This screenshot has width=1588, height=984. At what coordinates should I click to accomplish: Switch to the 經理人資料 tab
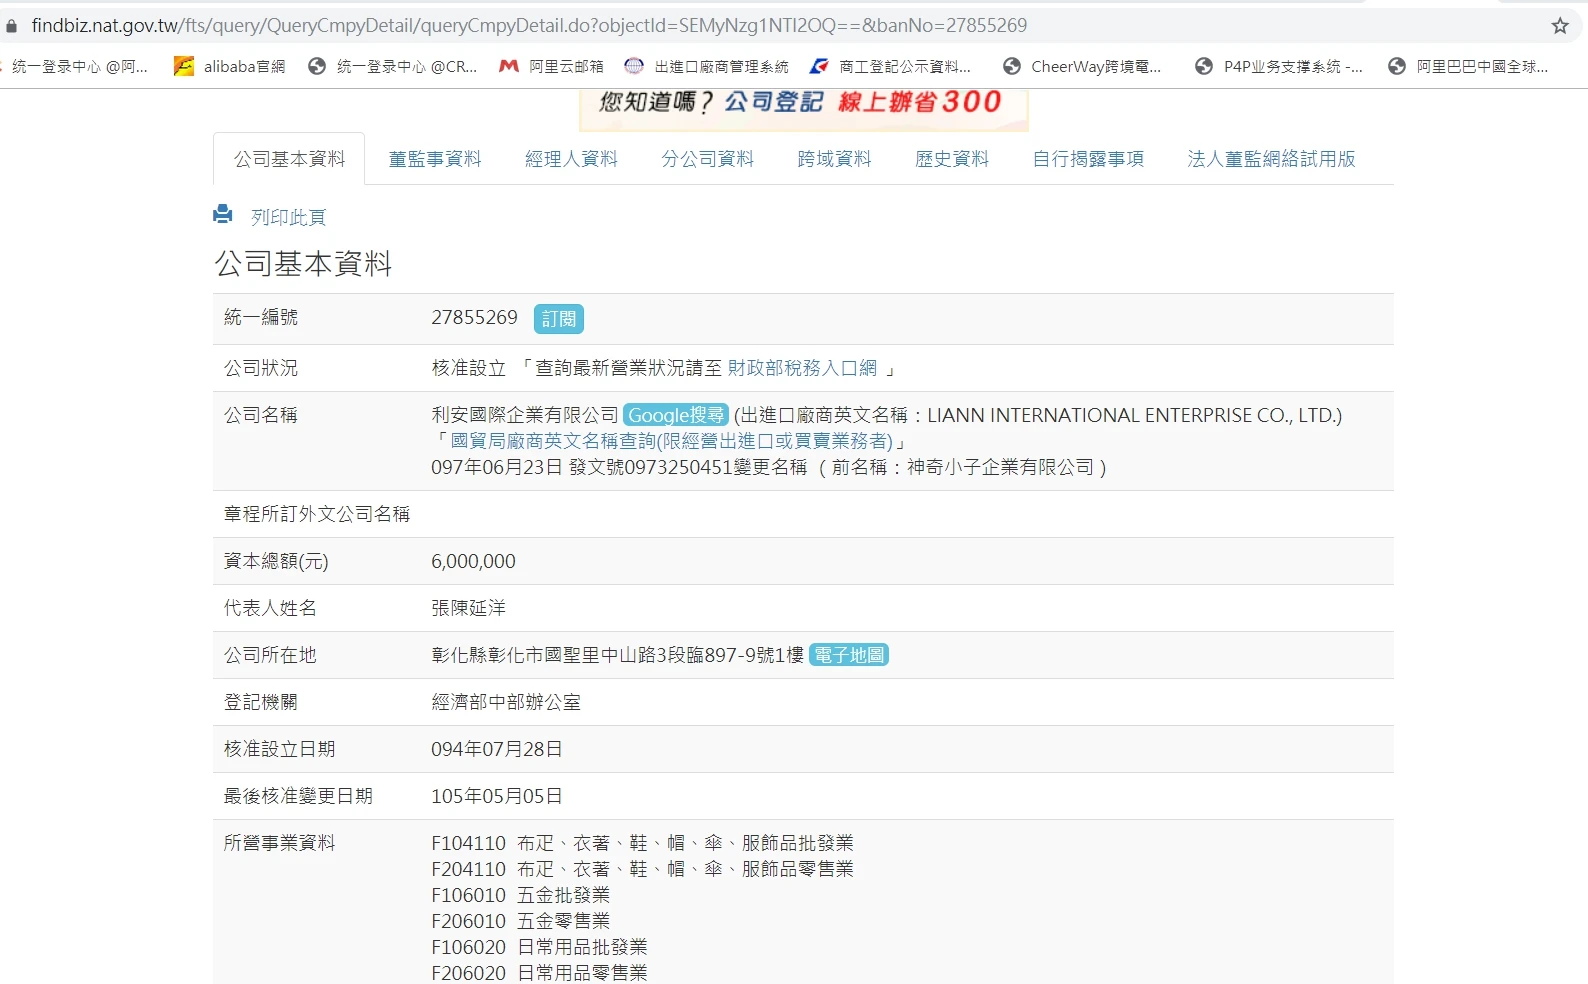click(x=571, y=159)
